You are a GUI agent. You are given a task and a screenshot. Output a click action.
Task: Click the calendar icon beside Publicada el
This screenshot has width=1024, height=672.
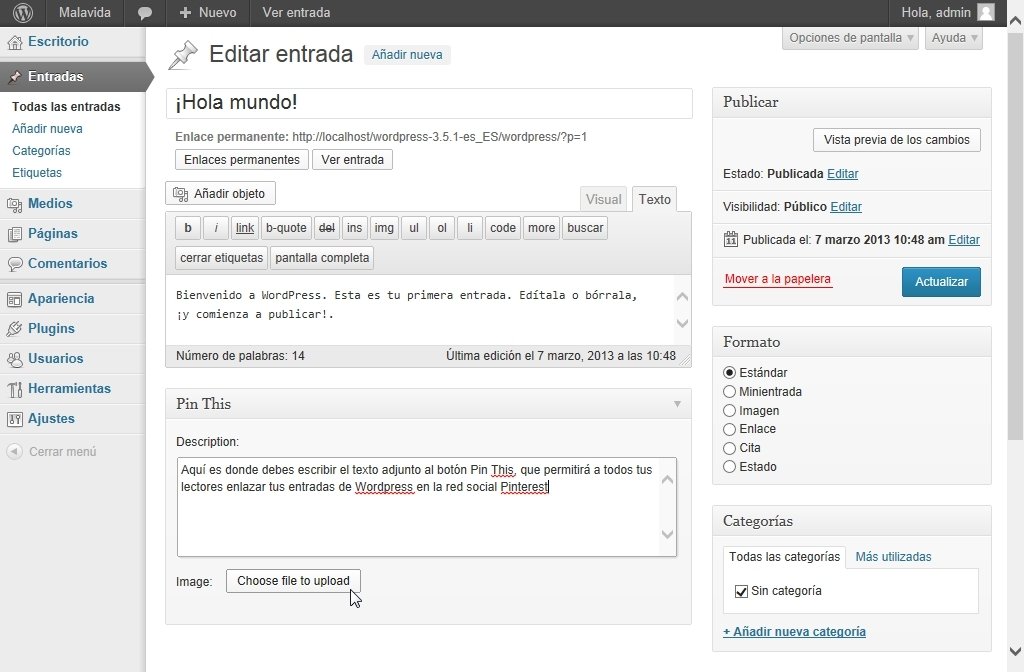[x=731, y=239]
